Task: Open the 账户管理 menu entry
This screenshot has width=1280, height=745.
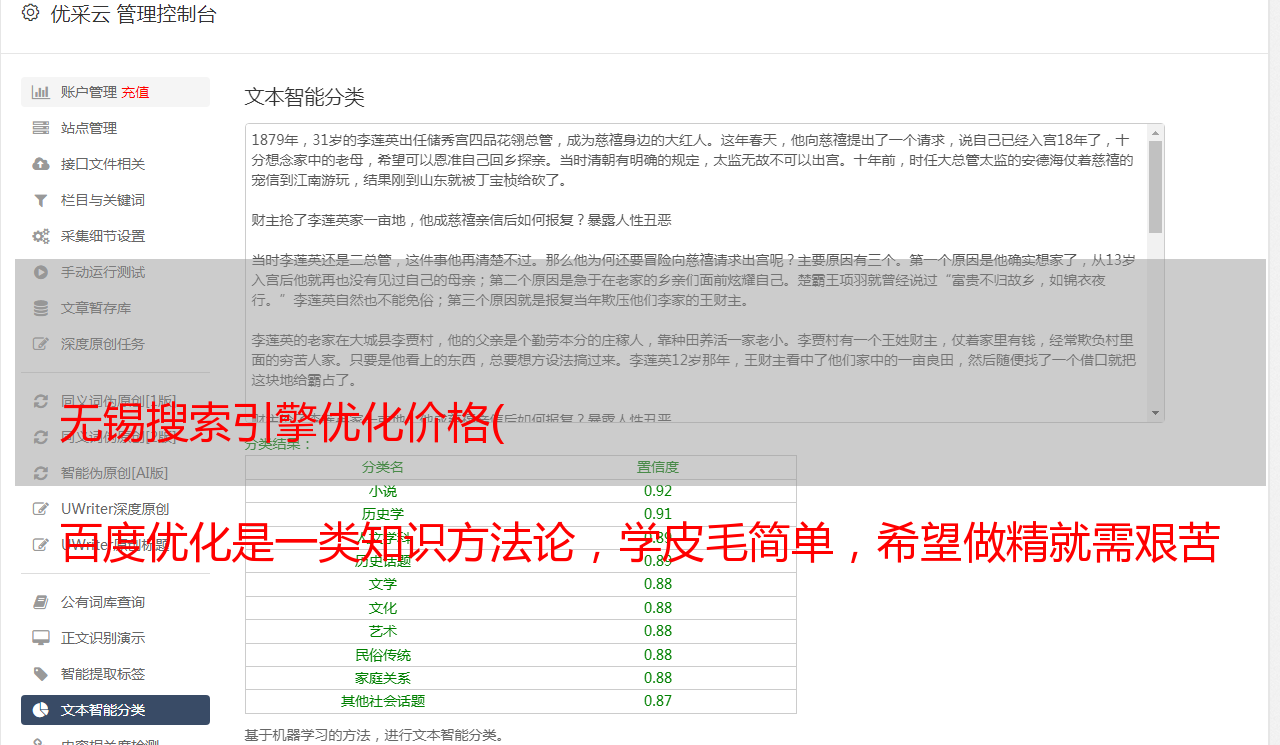Action: (x=89, y=92)
